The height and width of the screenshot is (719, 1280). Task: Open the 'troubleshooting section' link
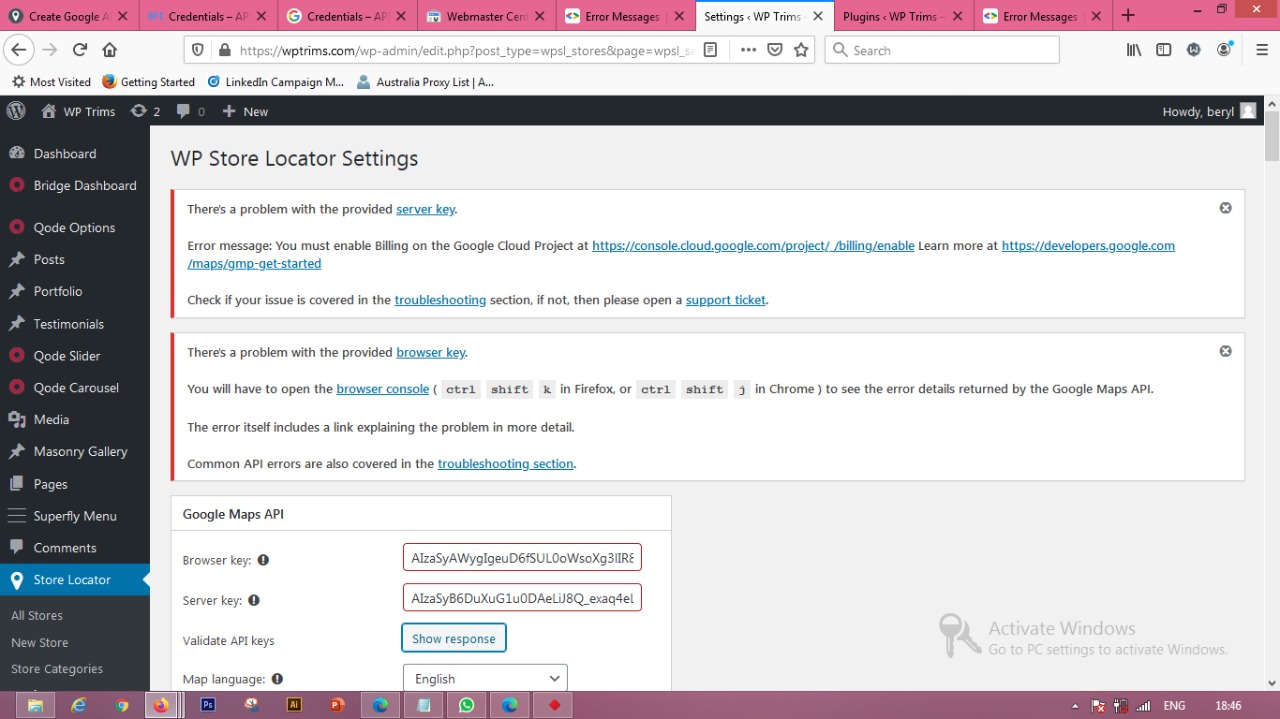tap(506, 464)
